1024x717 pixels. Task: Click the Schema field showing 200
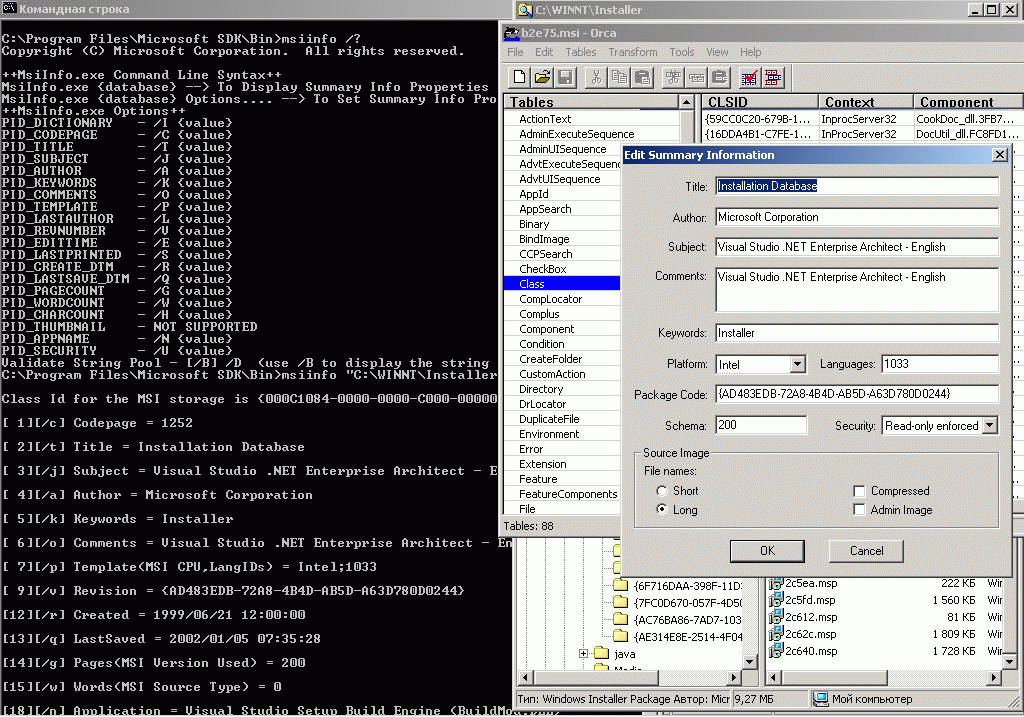tap(761, 425)
